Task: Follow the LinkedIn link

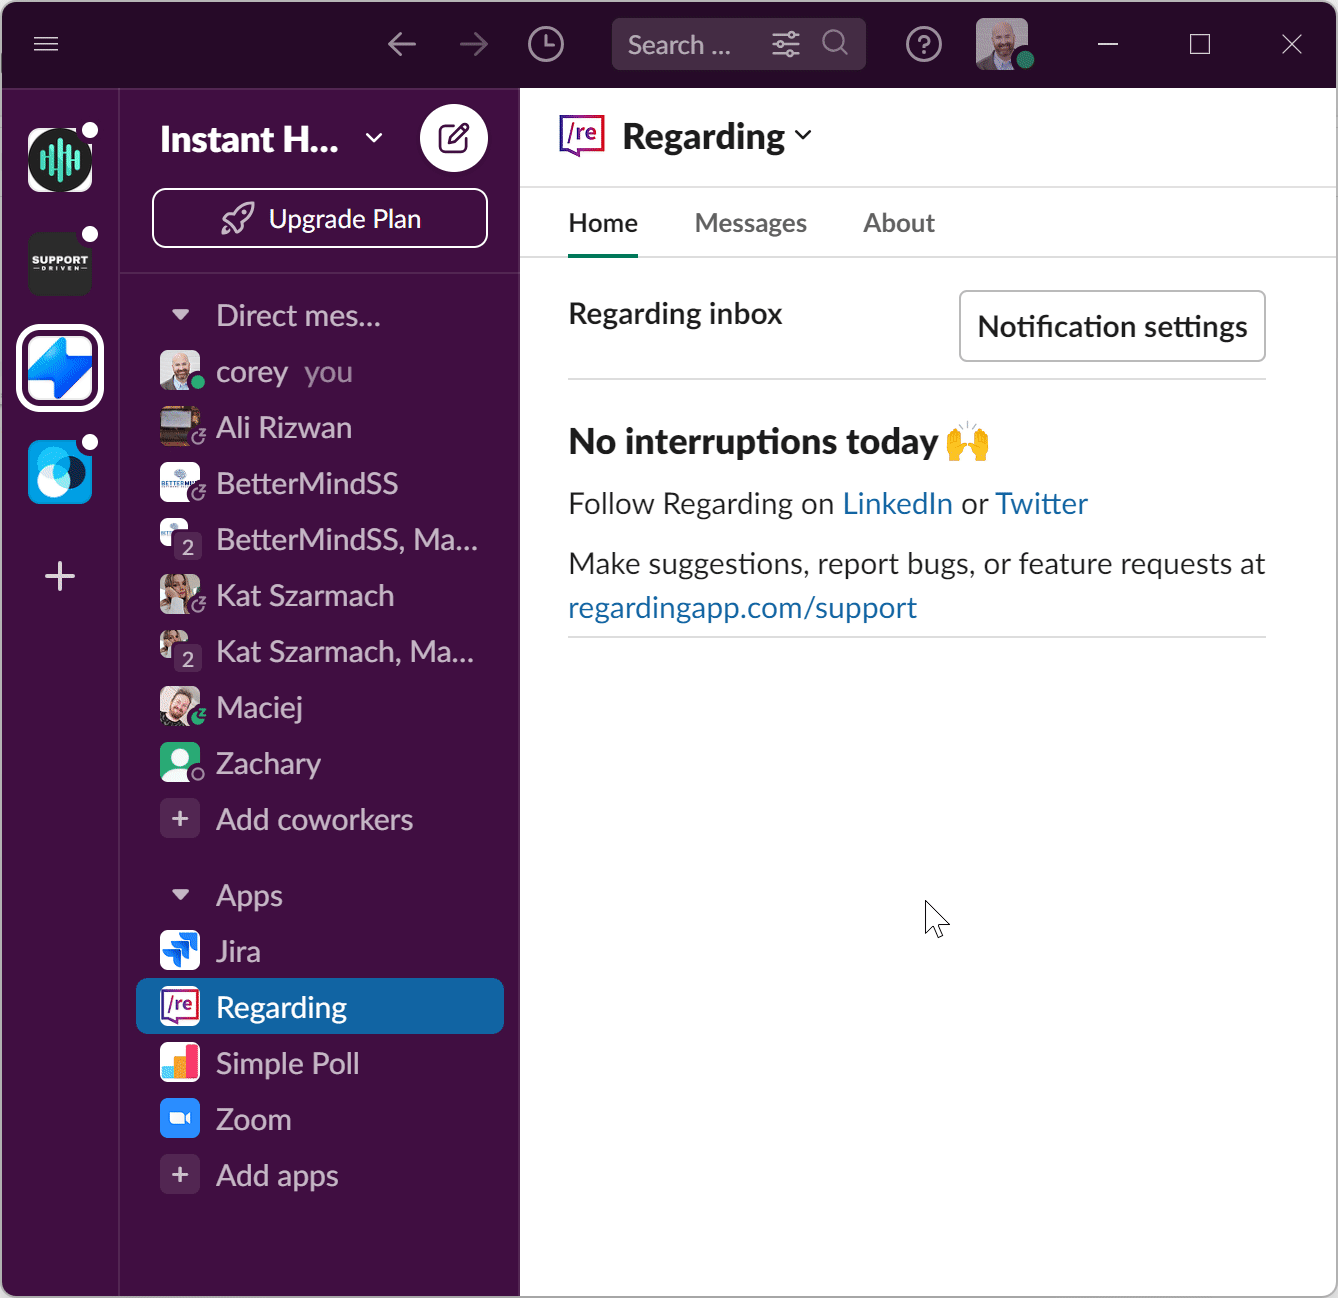Action: [897, 503]
